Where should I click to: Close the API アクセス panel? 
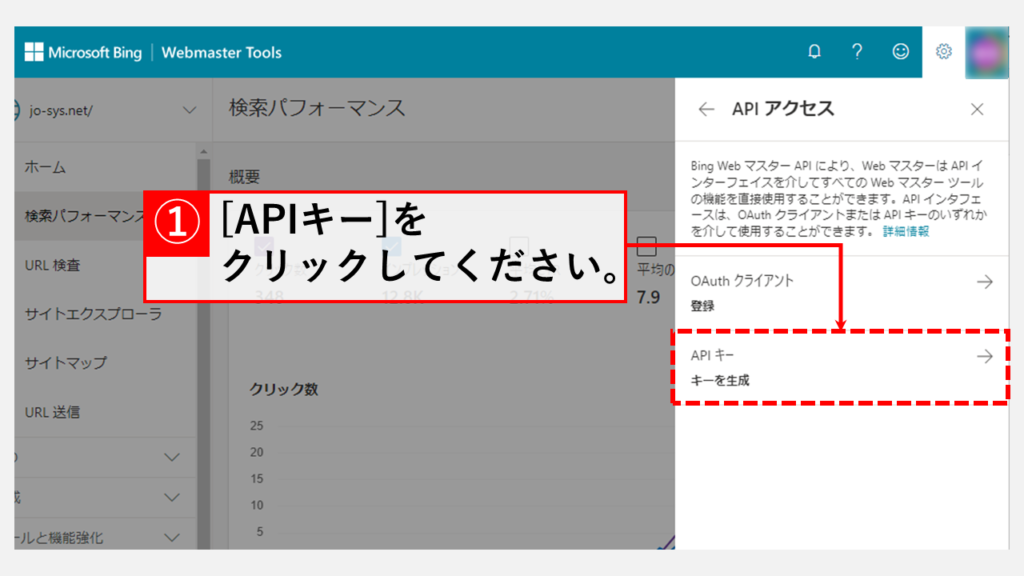pyautogui.click(x=977, y=109)
